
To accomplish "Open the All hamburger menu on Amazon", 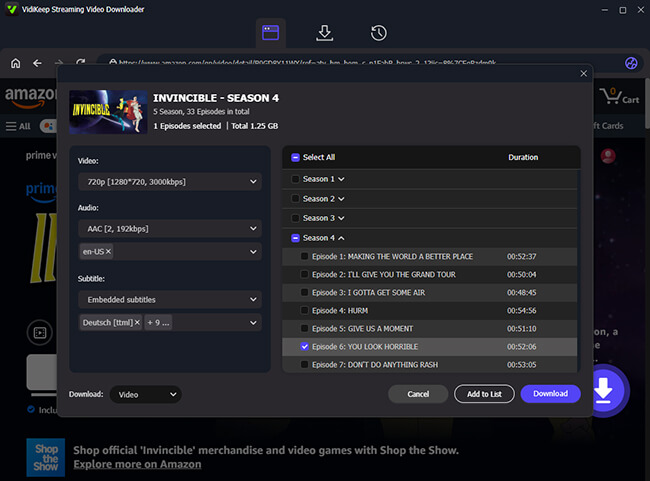I will 18,126.
